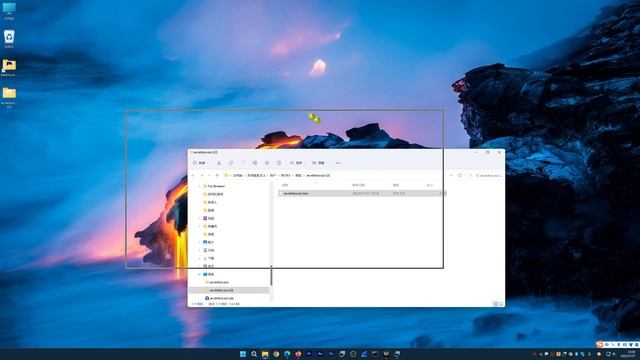The width and height of the screenshot is (640, 360).
Task: Go forward with the Explorer forward arrow
Action: [202, 175]
